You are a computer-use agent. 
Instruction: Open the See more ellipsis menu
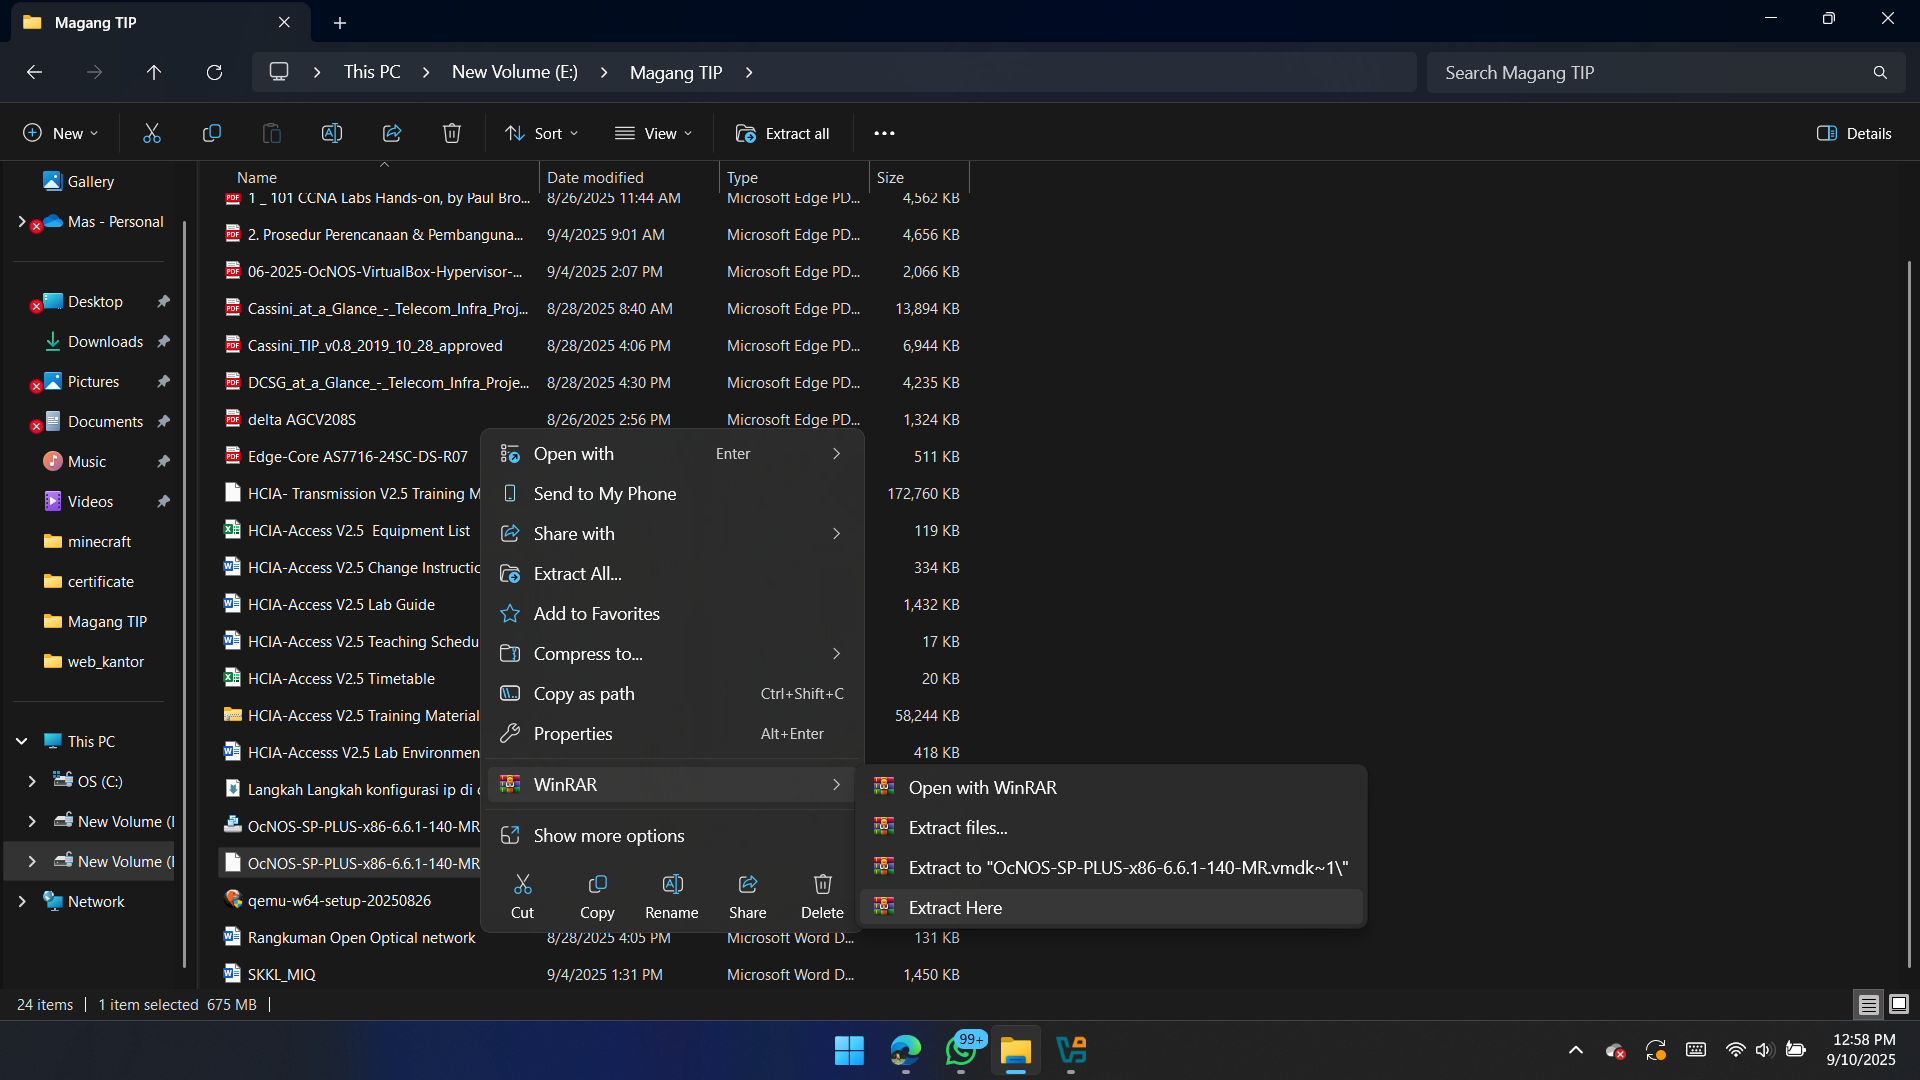click(884, 133)
